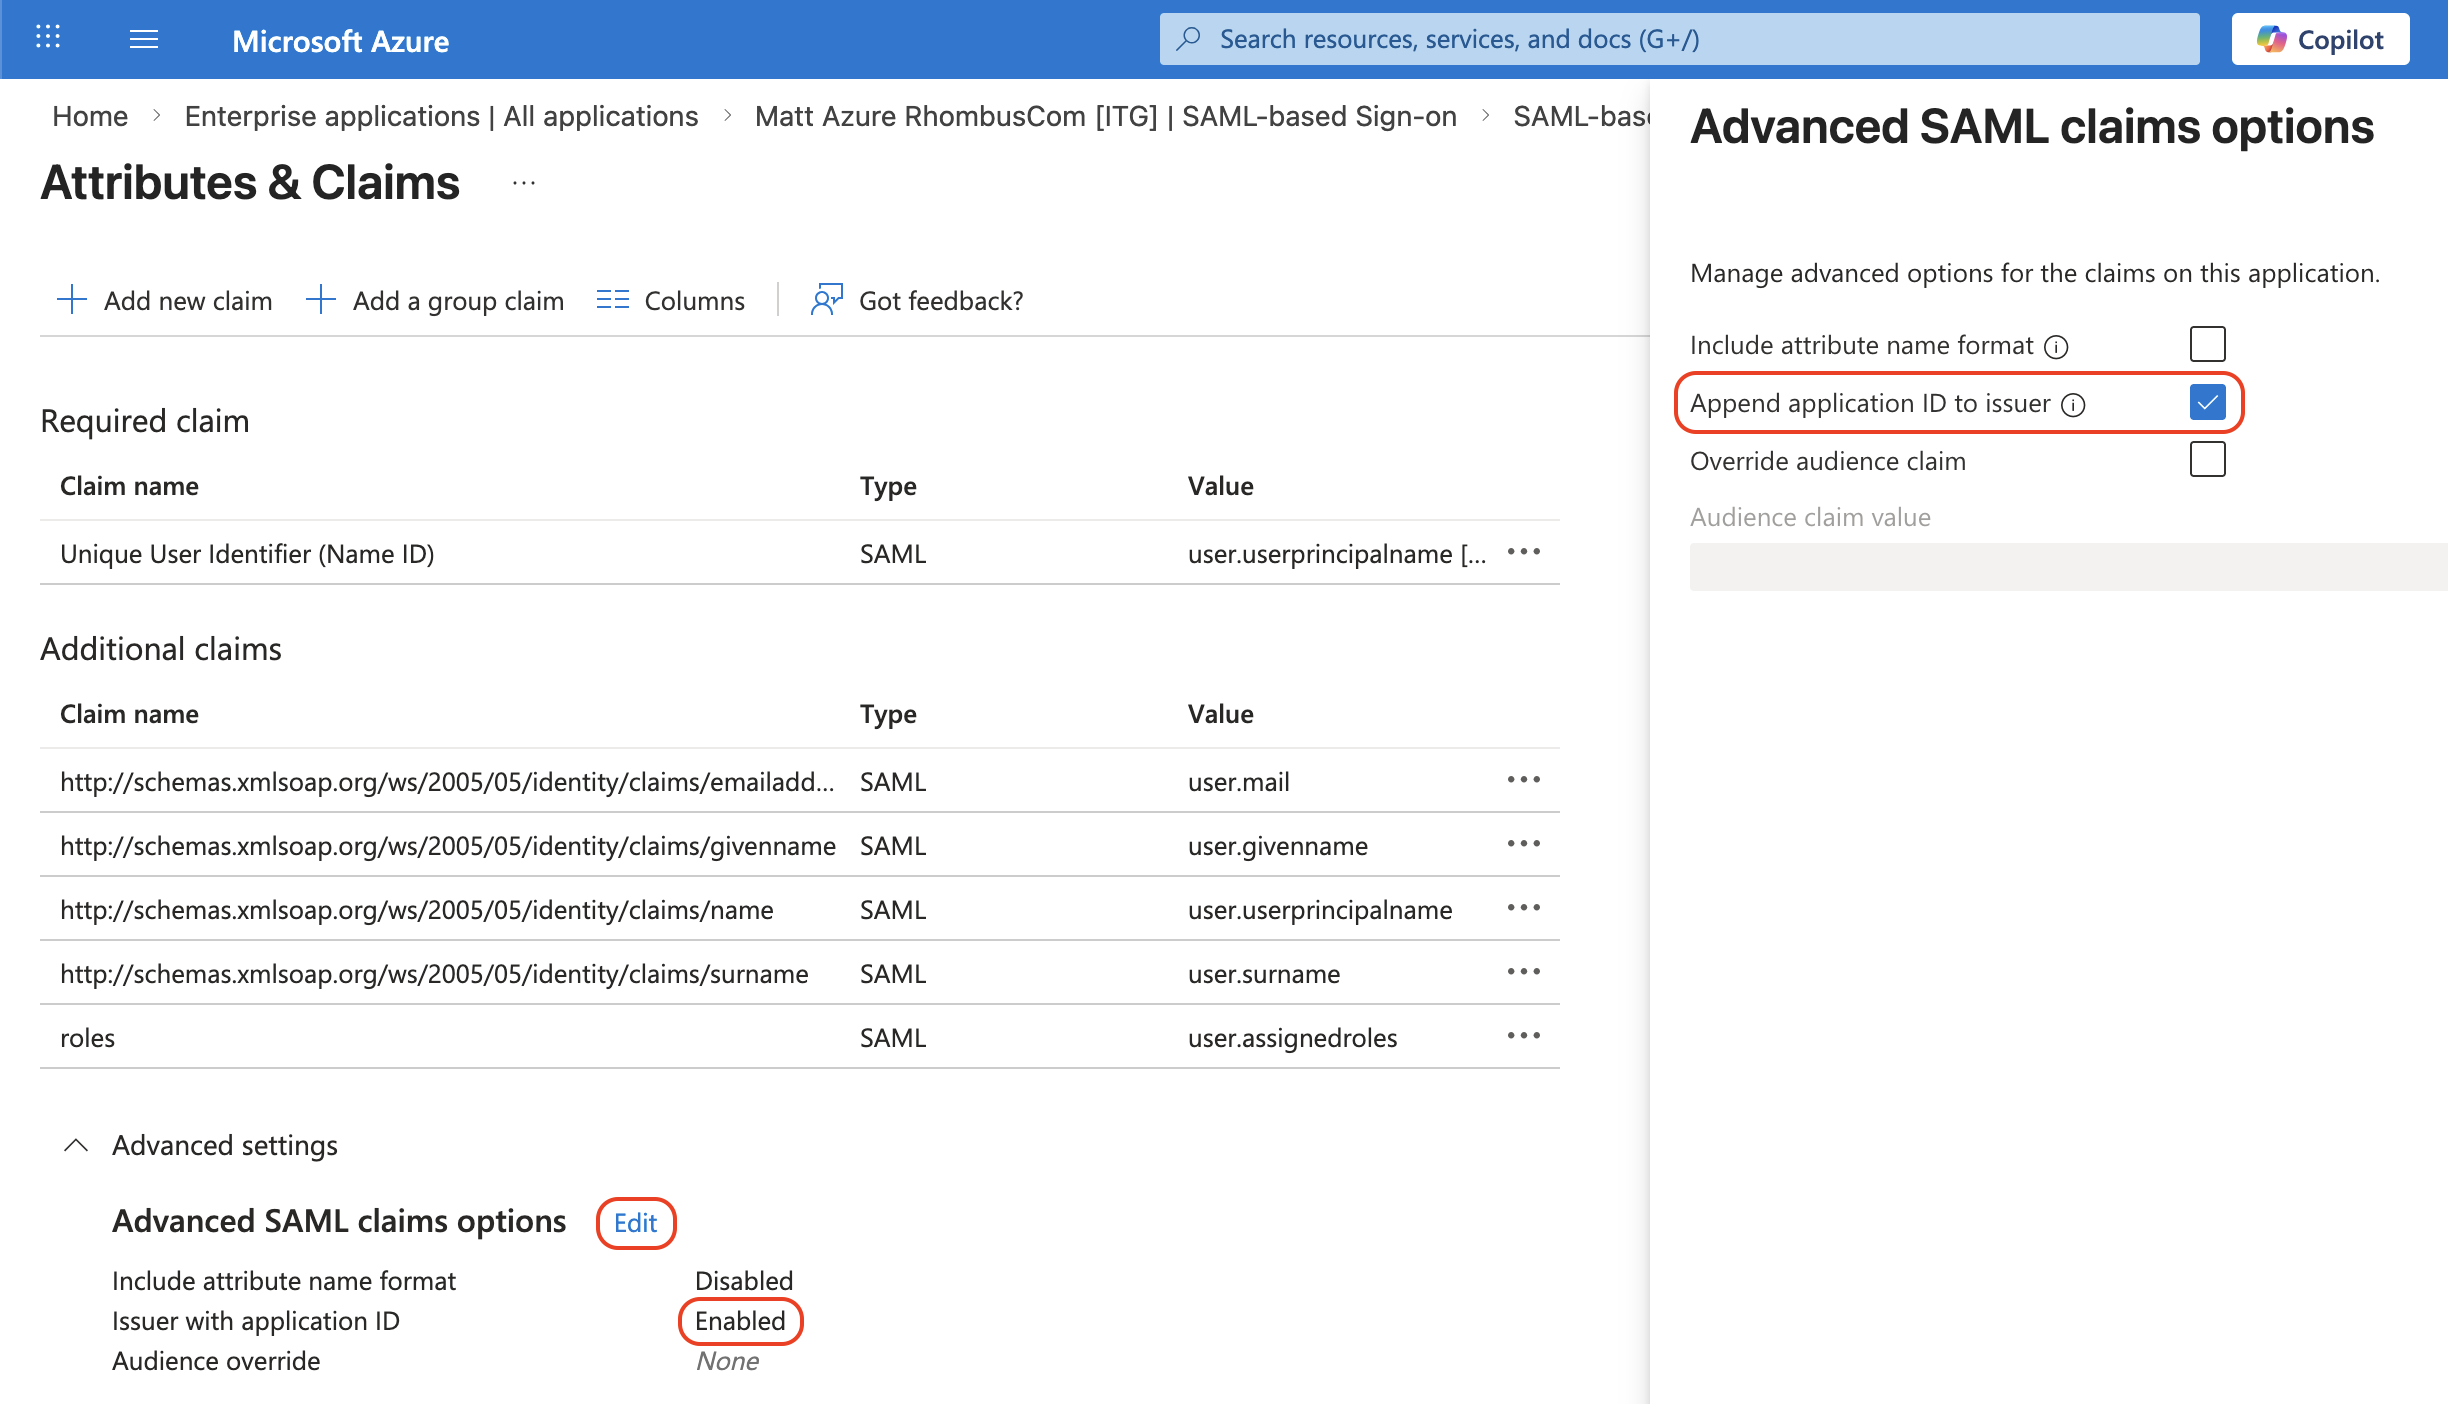This screenshot has width=2448, height=1404.
Task: Click the user.assignedroles value
Action: [1292, 1038]
